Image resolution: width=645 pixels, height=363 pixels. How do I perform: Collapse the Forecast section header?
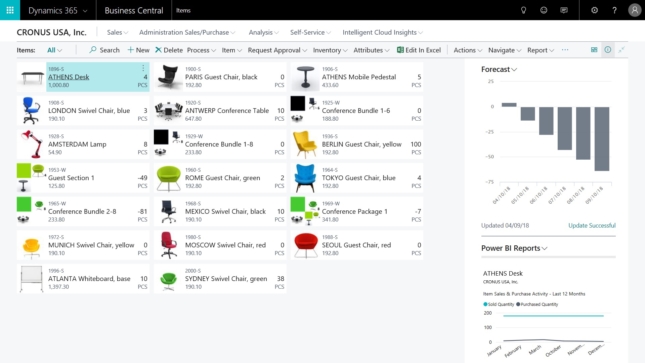pyautogui.click(x=499, y=69)
